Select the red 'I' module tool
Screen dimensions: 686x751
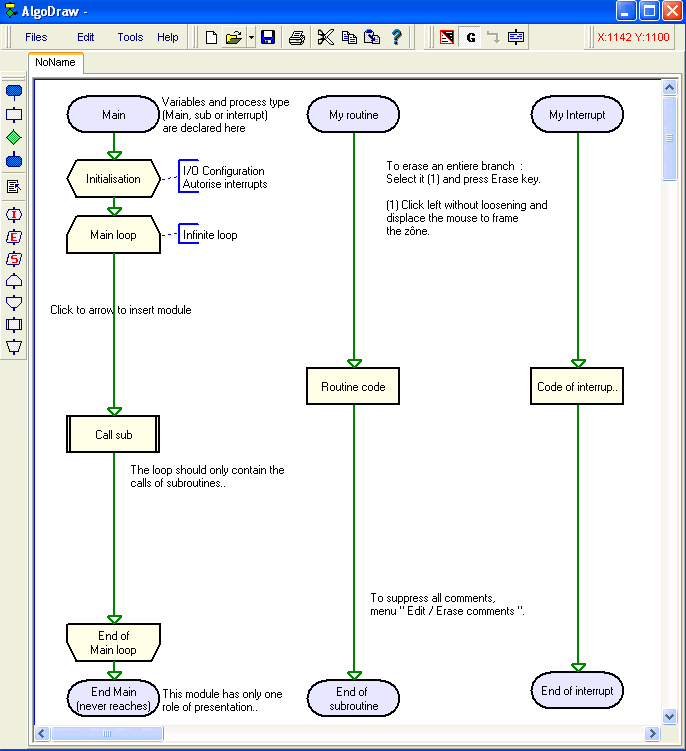14,214
